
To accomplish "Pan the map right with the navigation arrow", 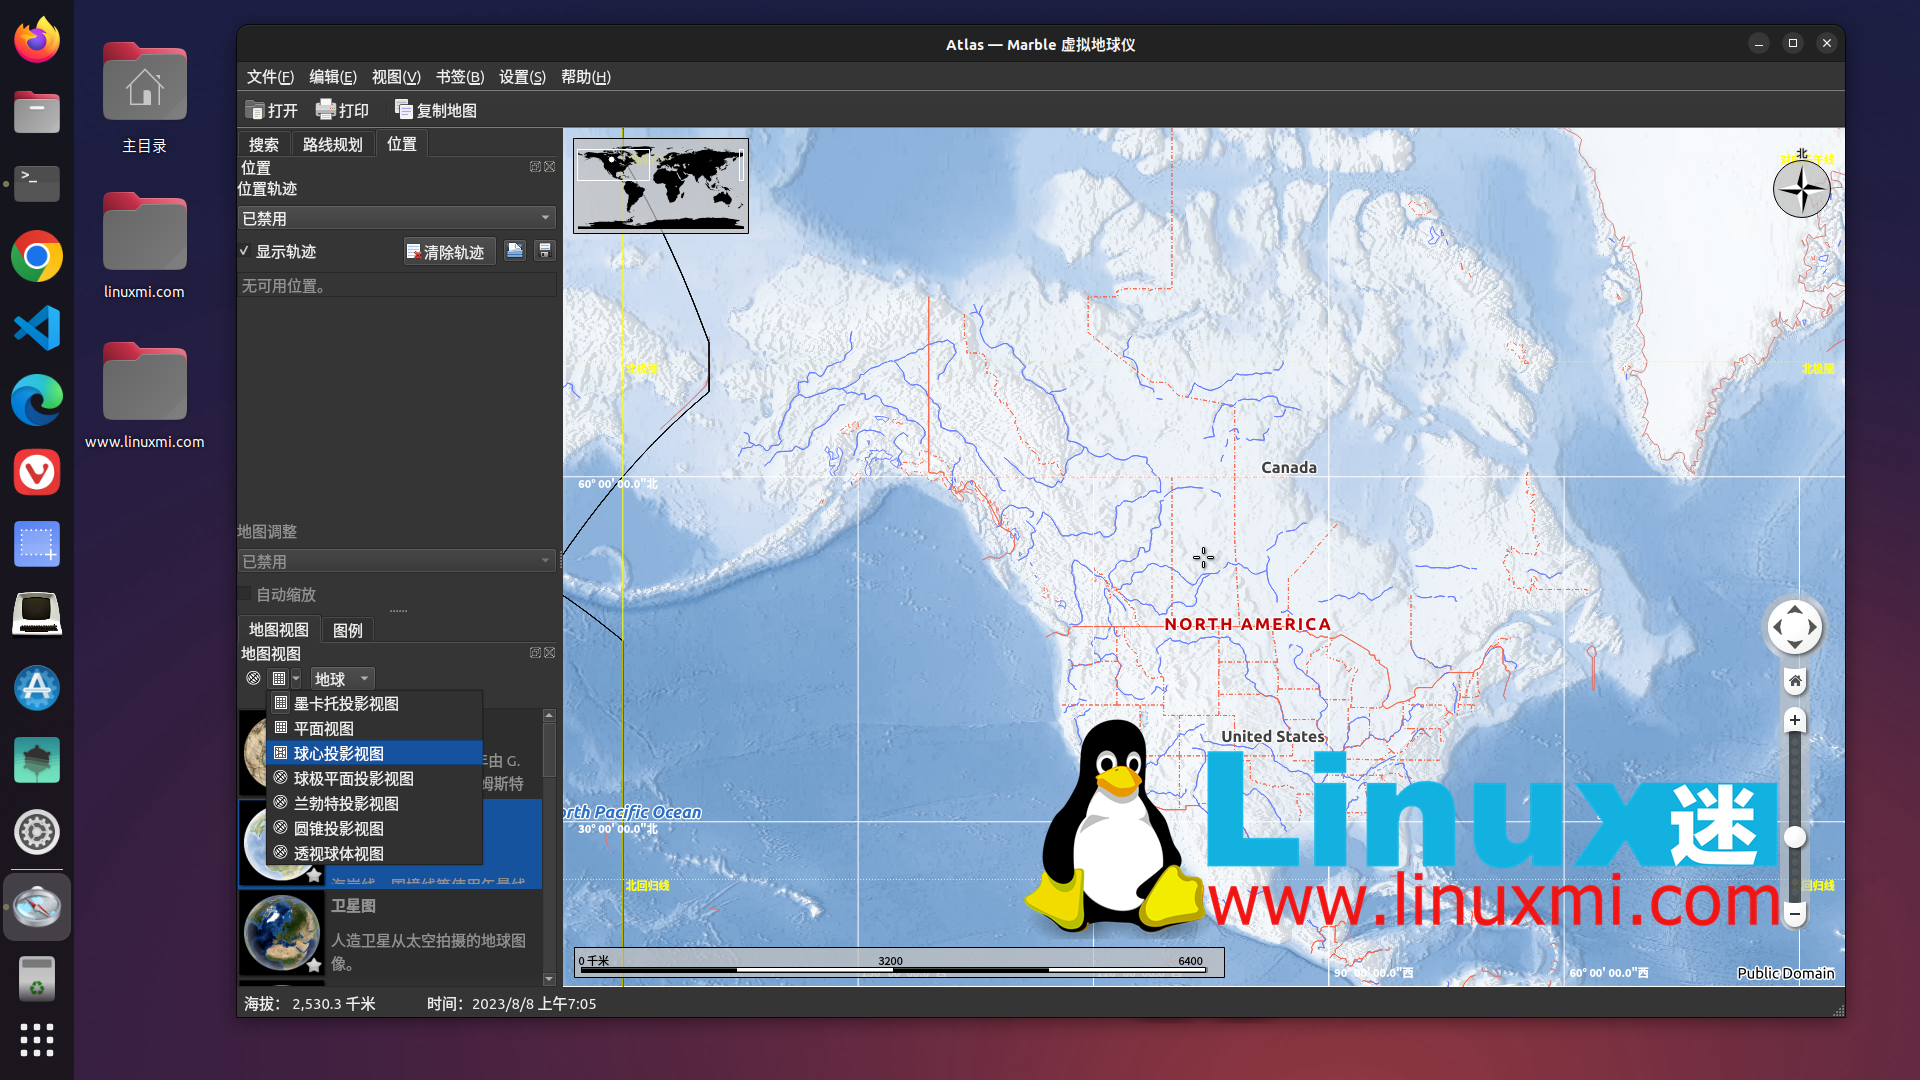I will (1813, 628).
